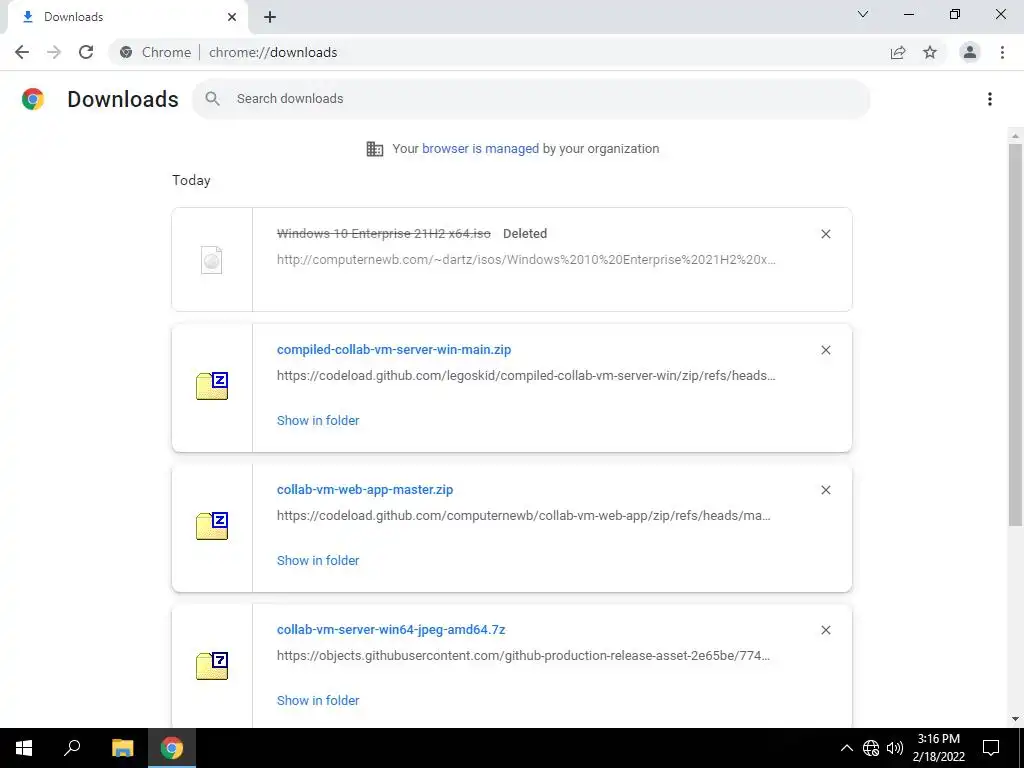Show collab-vm-web-app-master.zip in folder

point(318,560)
